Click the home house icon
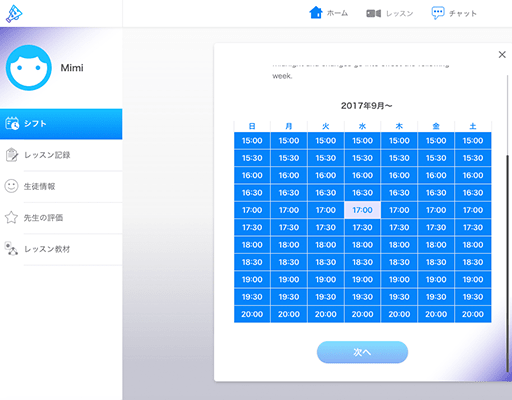Screen dimensions: 512x400 316,13
